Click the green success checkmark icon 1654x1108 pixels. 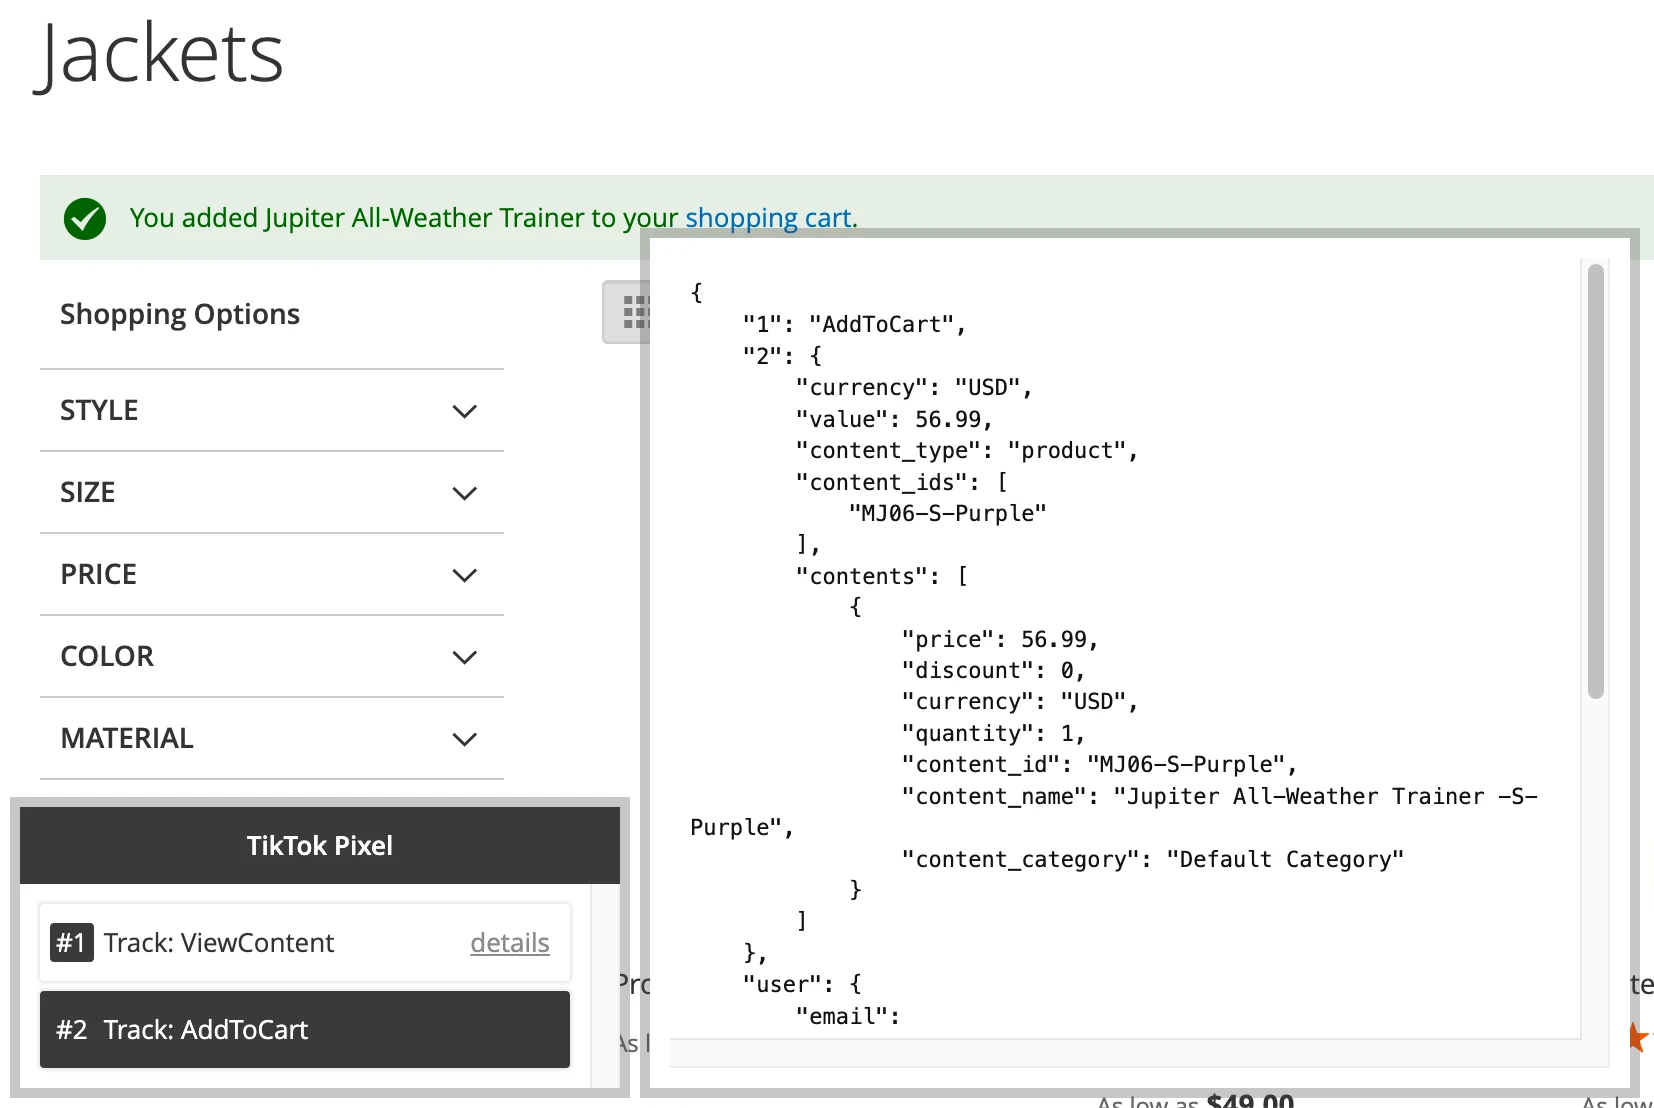tap(85, 218)
